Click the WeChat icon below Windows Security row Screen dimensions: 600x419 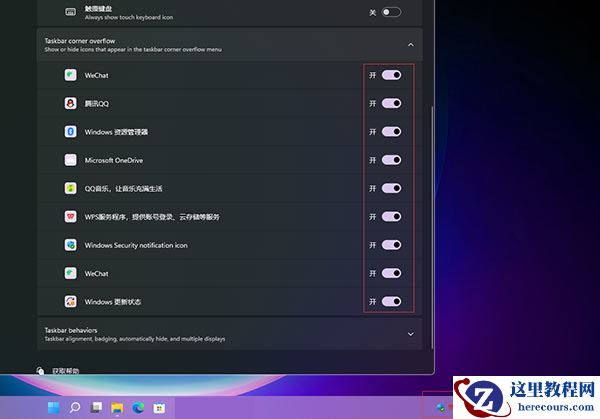(70, 273)
